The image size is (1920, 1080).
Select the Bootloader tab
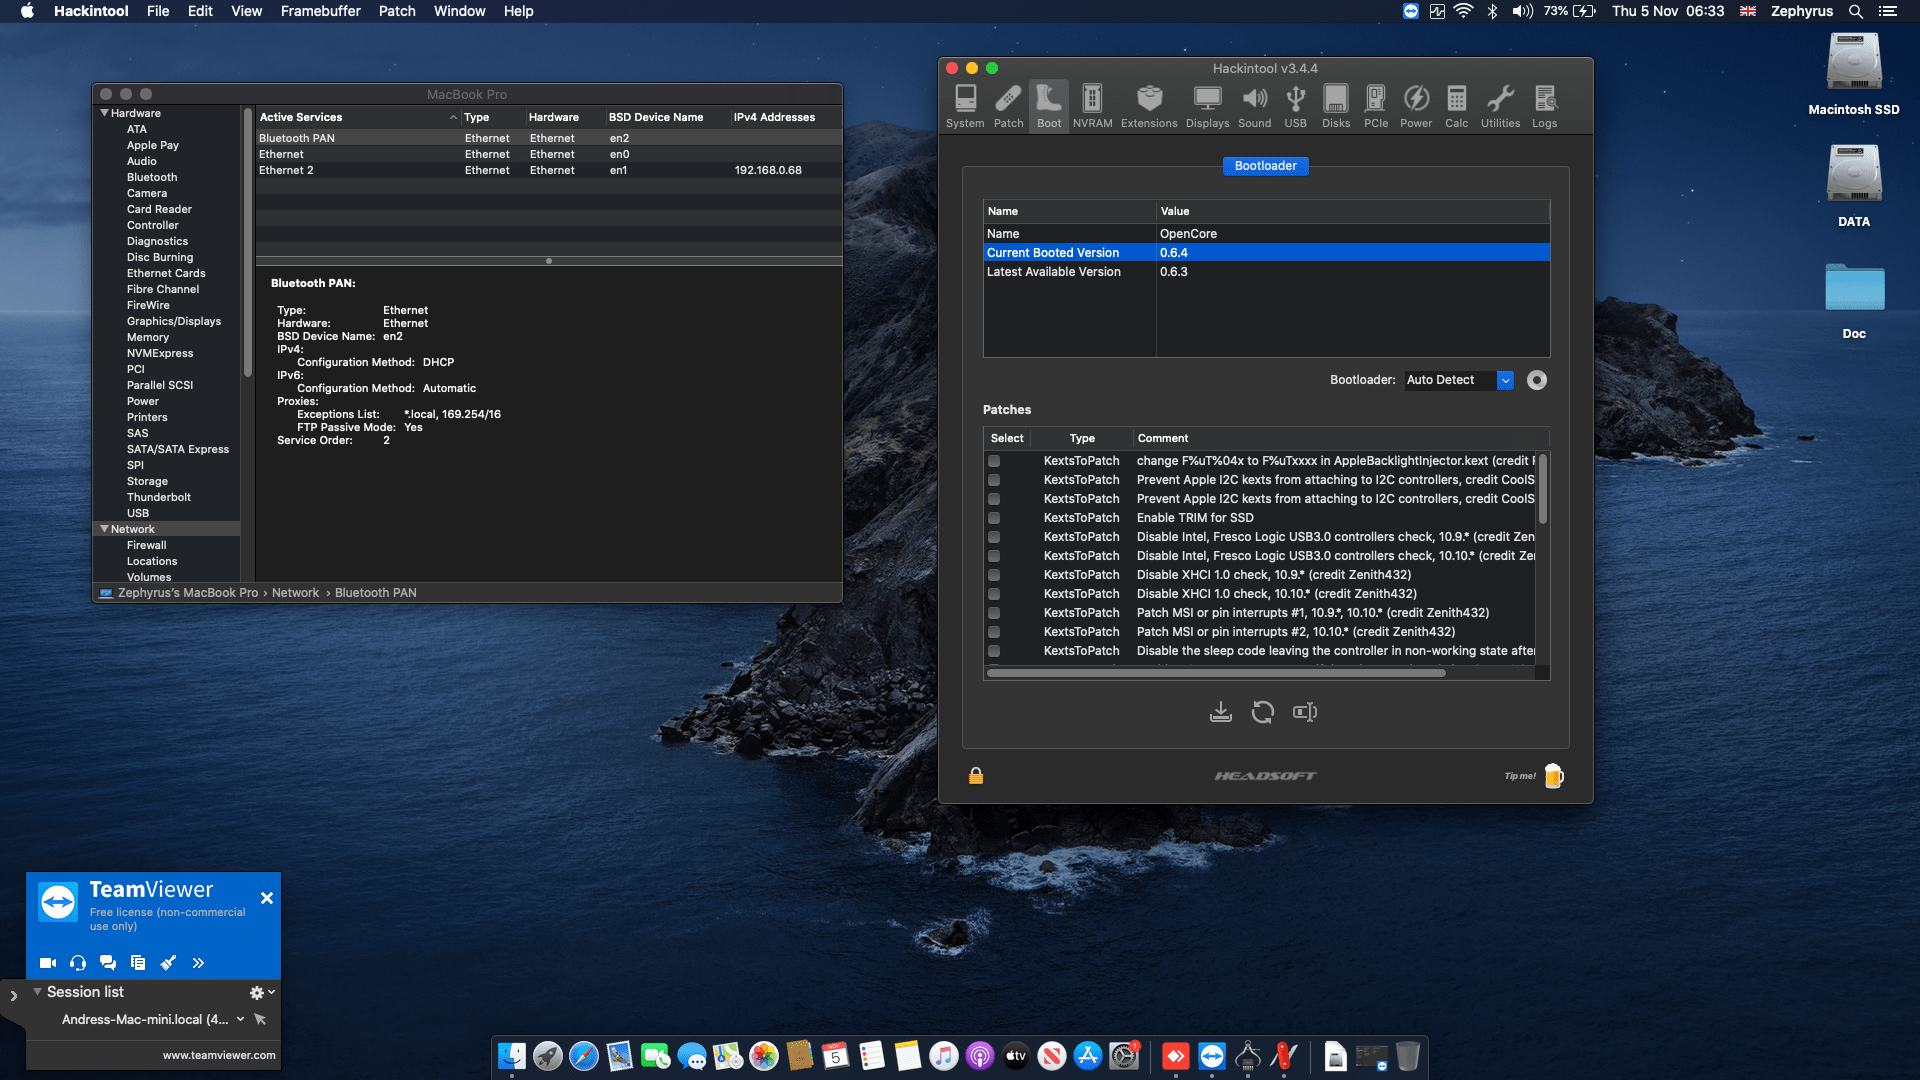point(1265,166)
